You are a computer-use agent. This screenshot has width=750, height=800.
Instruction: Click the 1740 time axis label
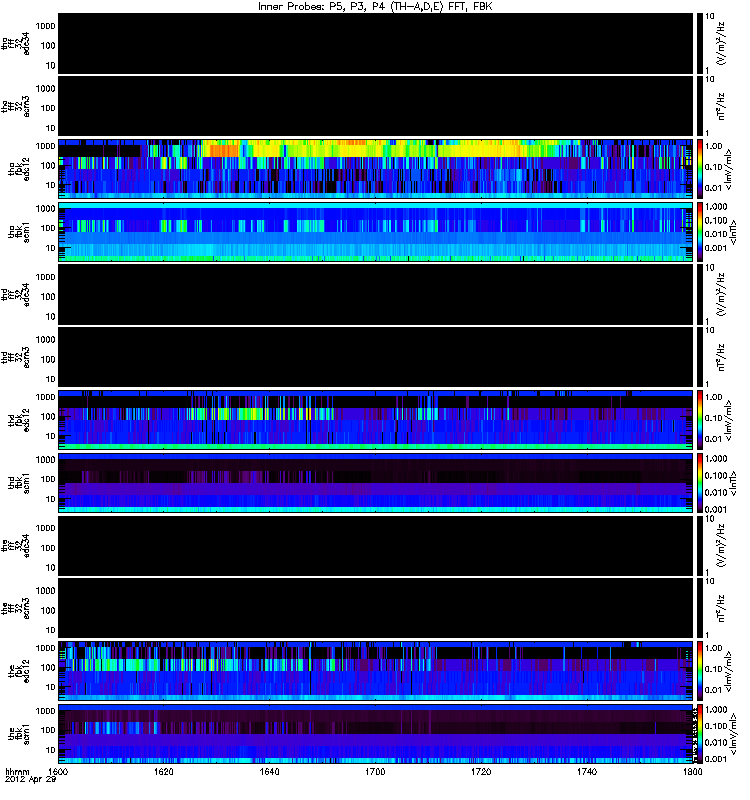[x=587, y=771]
